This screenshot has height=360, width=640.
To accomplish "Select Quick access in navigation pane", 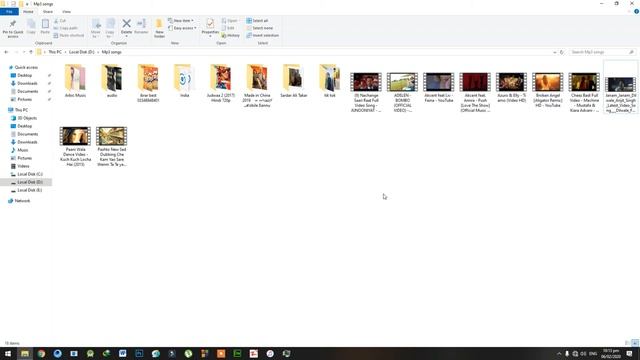I will click(26, 67).
